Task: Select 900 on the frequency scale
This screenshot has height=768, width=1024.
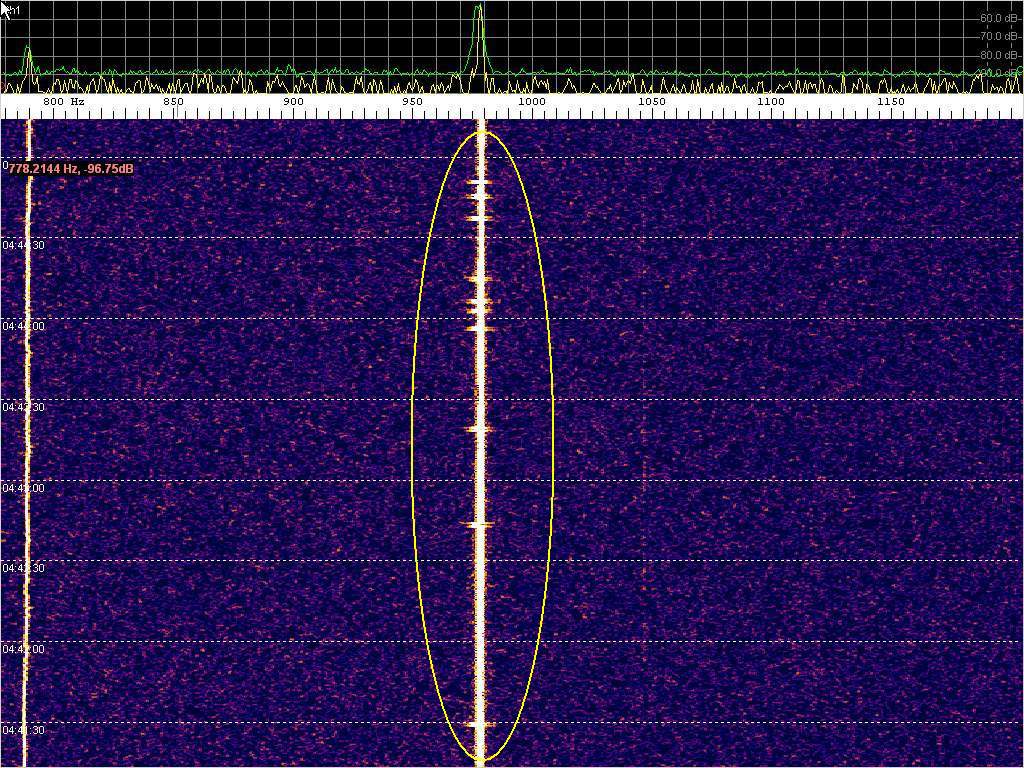Action: [x=293, y=102]
